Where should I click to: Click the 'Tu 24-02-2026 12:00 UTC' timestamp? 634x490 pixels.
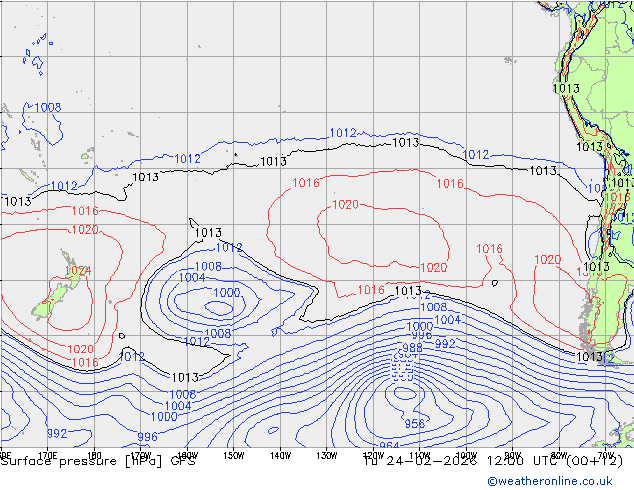click(x=464, y=461)
